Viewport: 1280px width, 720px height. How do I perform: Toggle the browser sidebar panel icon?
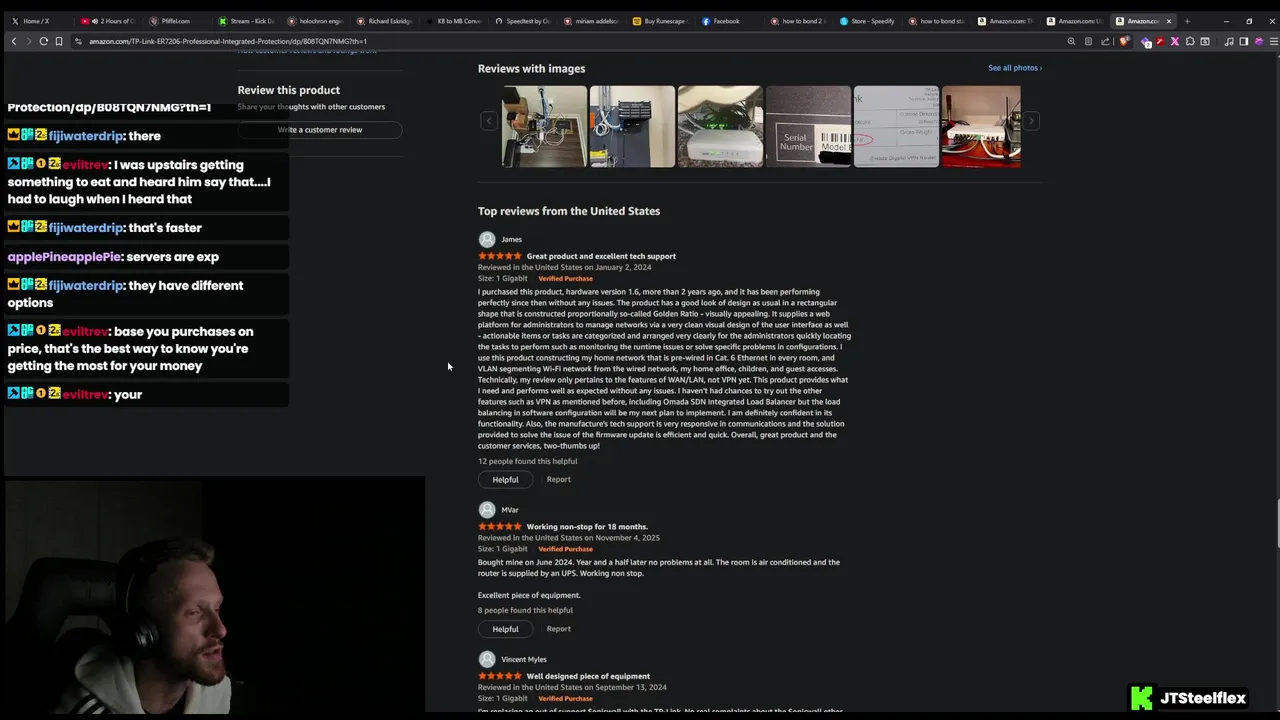[1243, 41]
